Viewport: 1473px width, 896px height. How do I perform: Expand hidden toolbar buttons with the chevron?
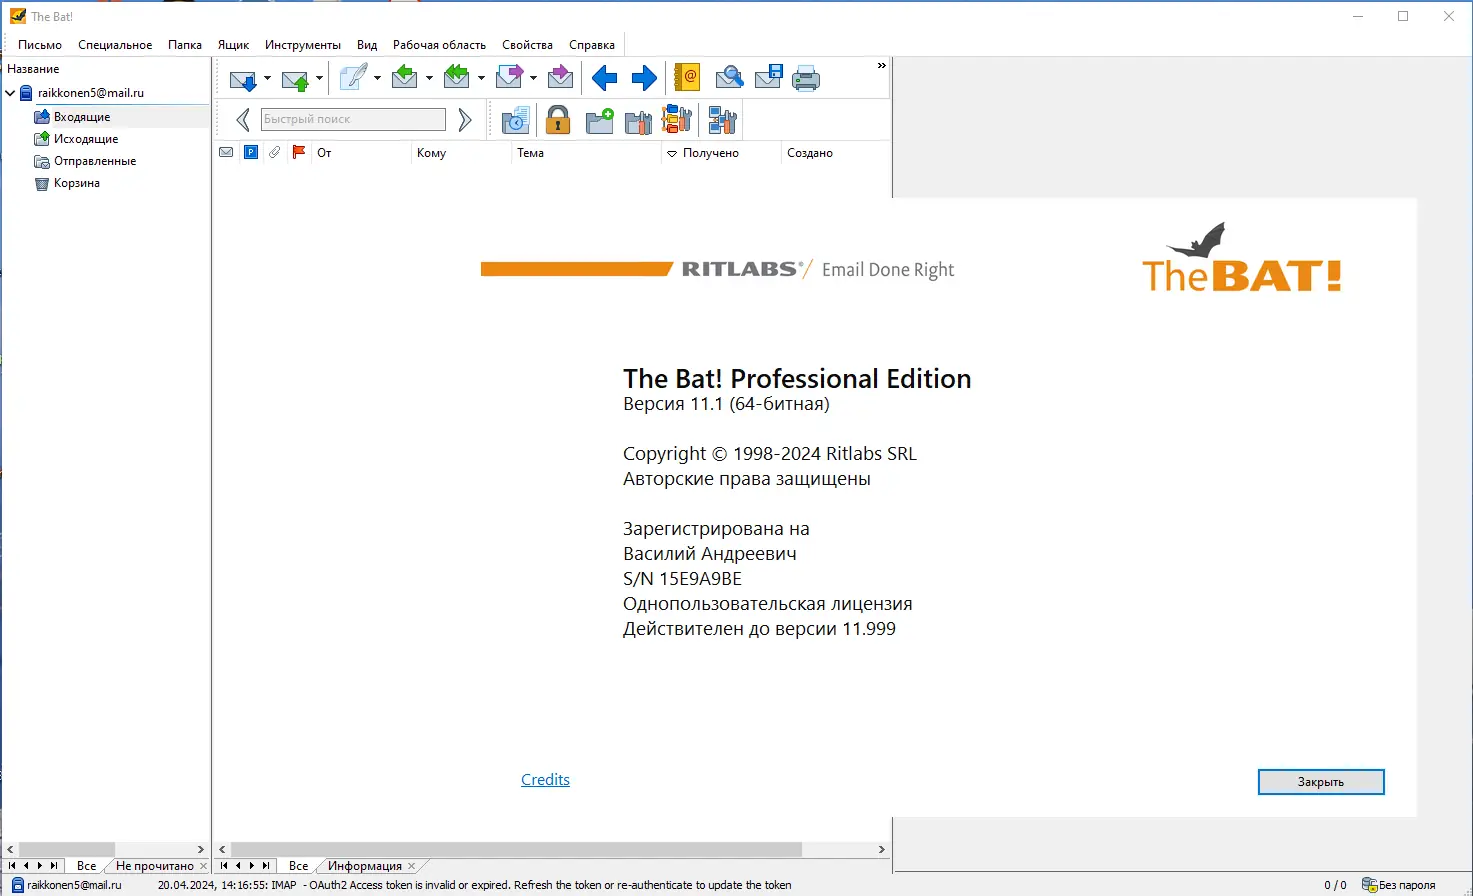coord(881,66)
